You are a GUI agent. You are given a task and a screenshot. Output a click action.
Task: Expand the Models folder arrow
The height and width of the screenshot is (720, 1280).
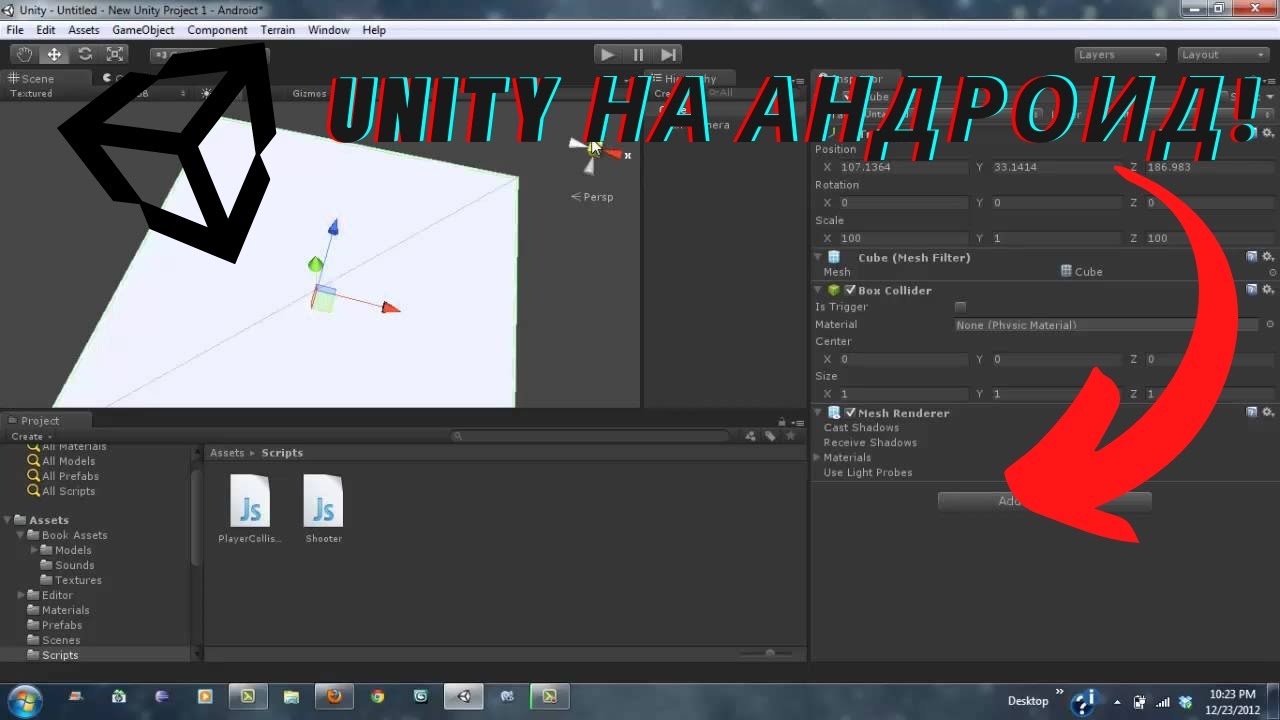pos(33,550)
